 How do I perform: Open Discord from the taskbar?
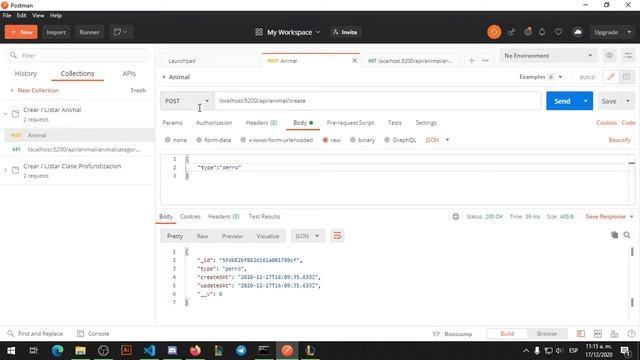(172, 351)
